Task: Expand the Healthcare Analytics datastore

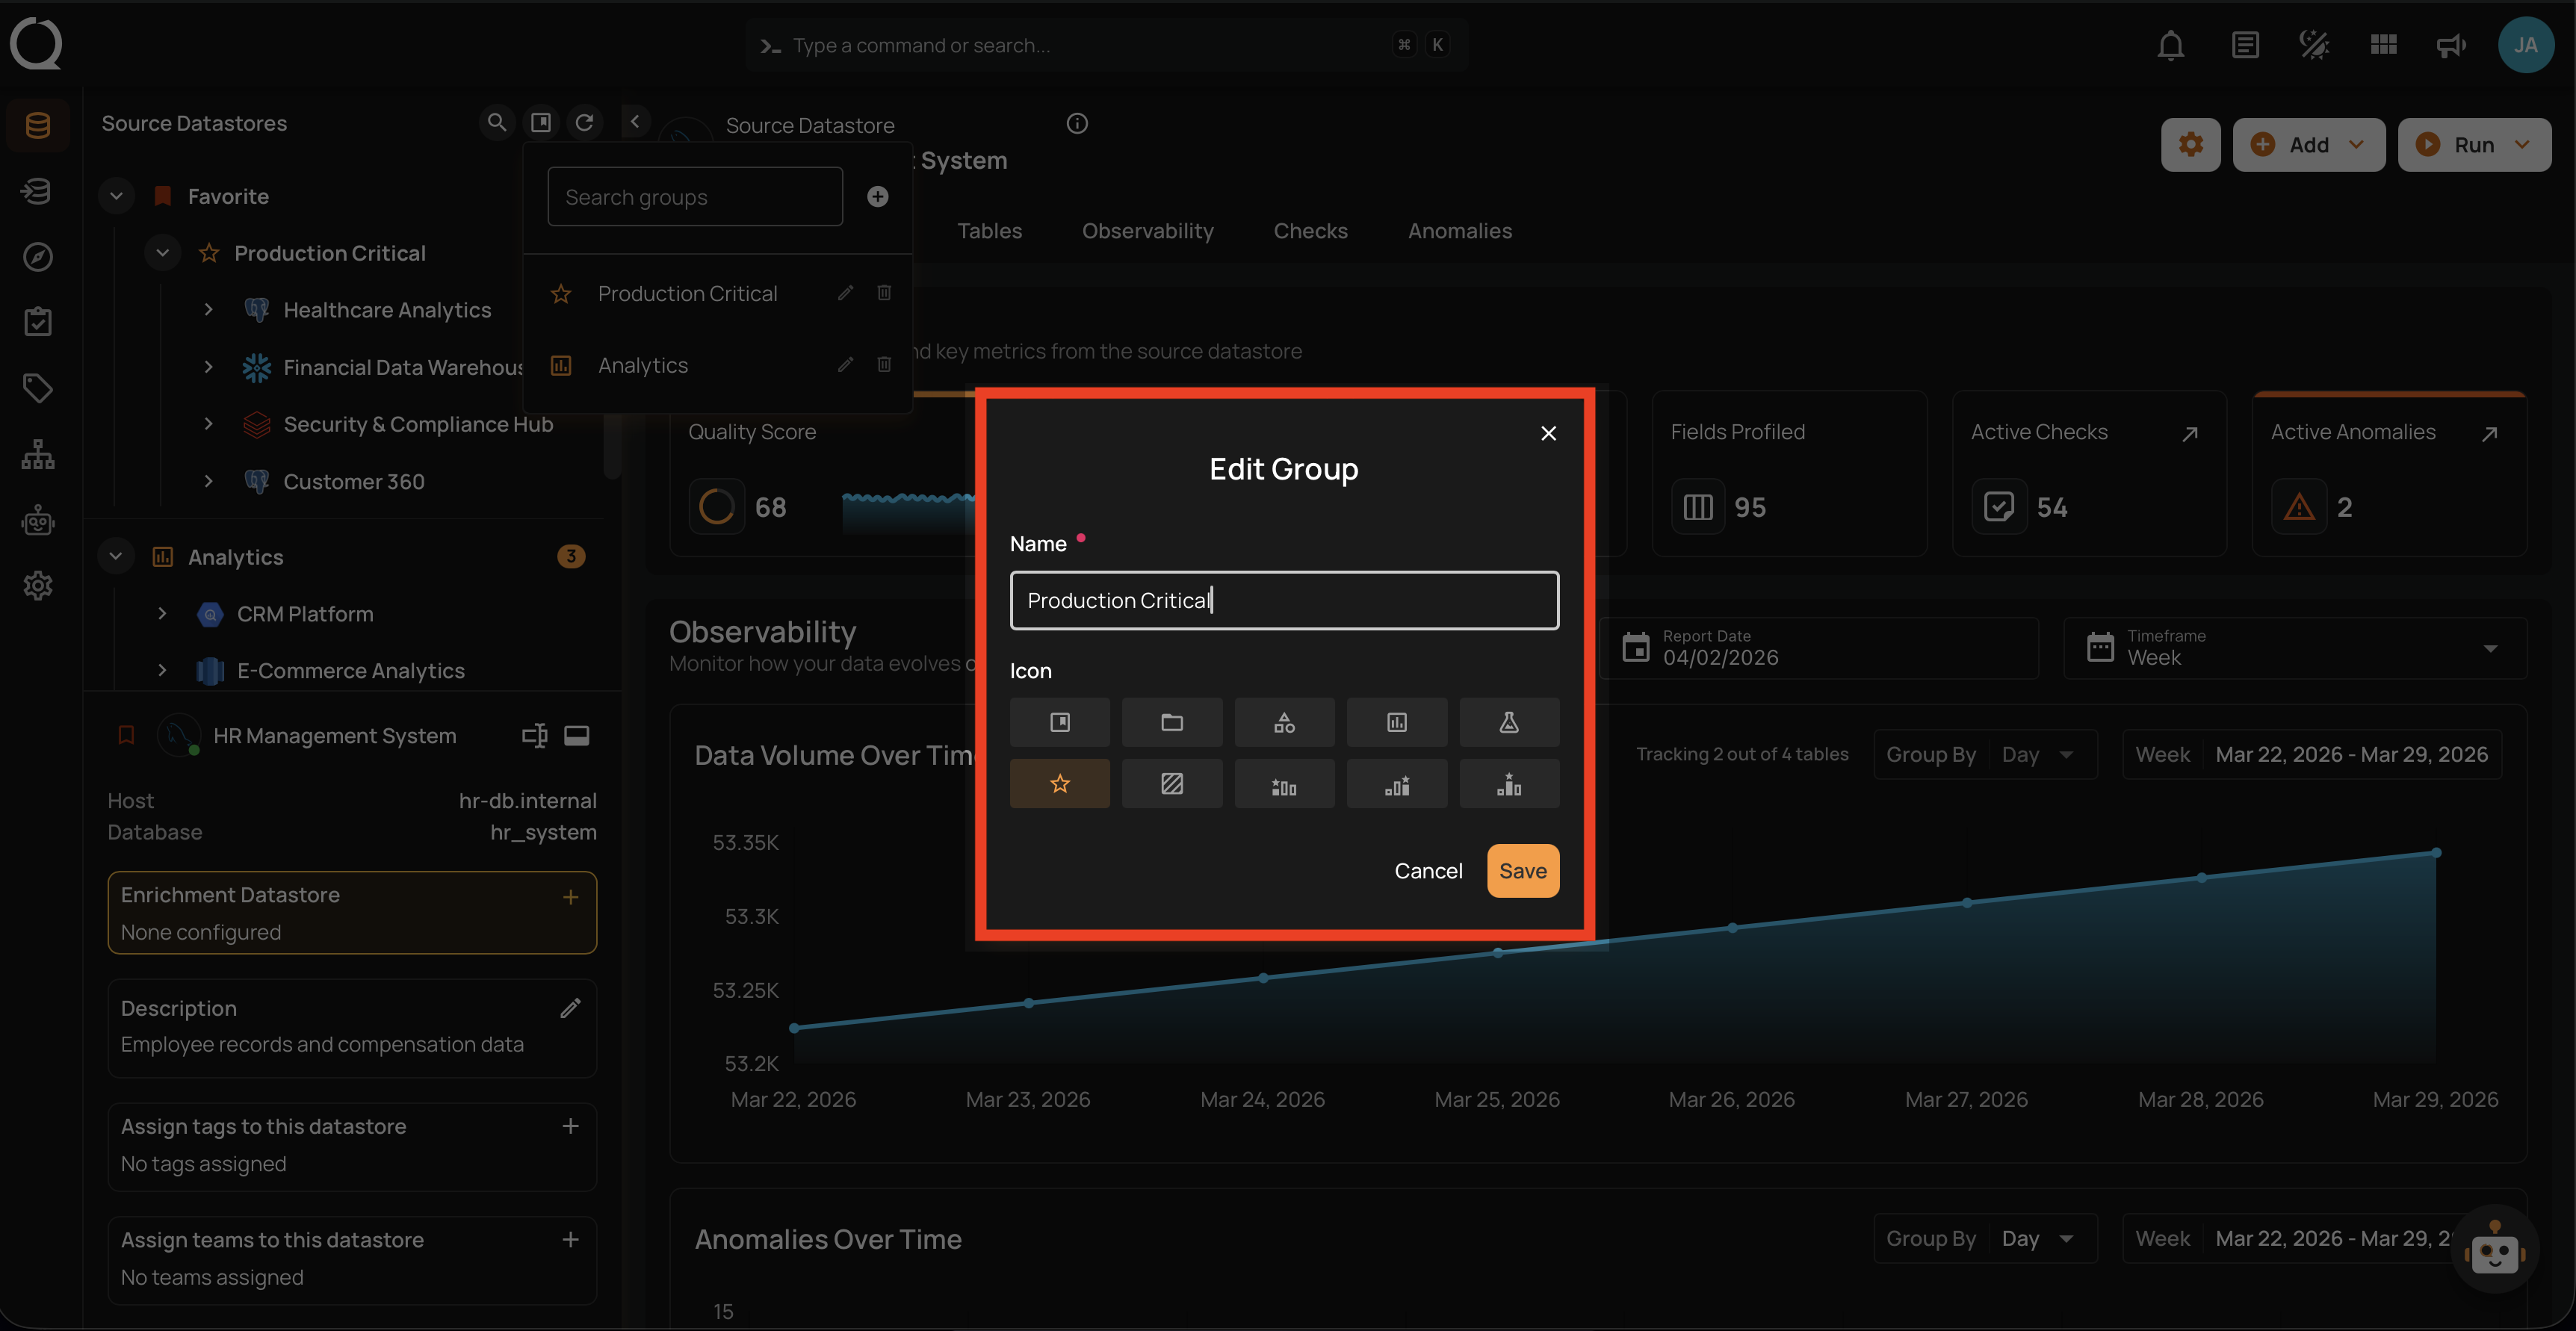Action: 208,310
